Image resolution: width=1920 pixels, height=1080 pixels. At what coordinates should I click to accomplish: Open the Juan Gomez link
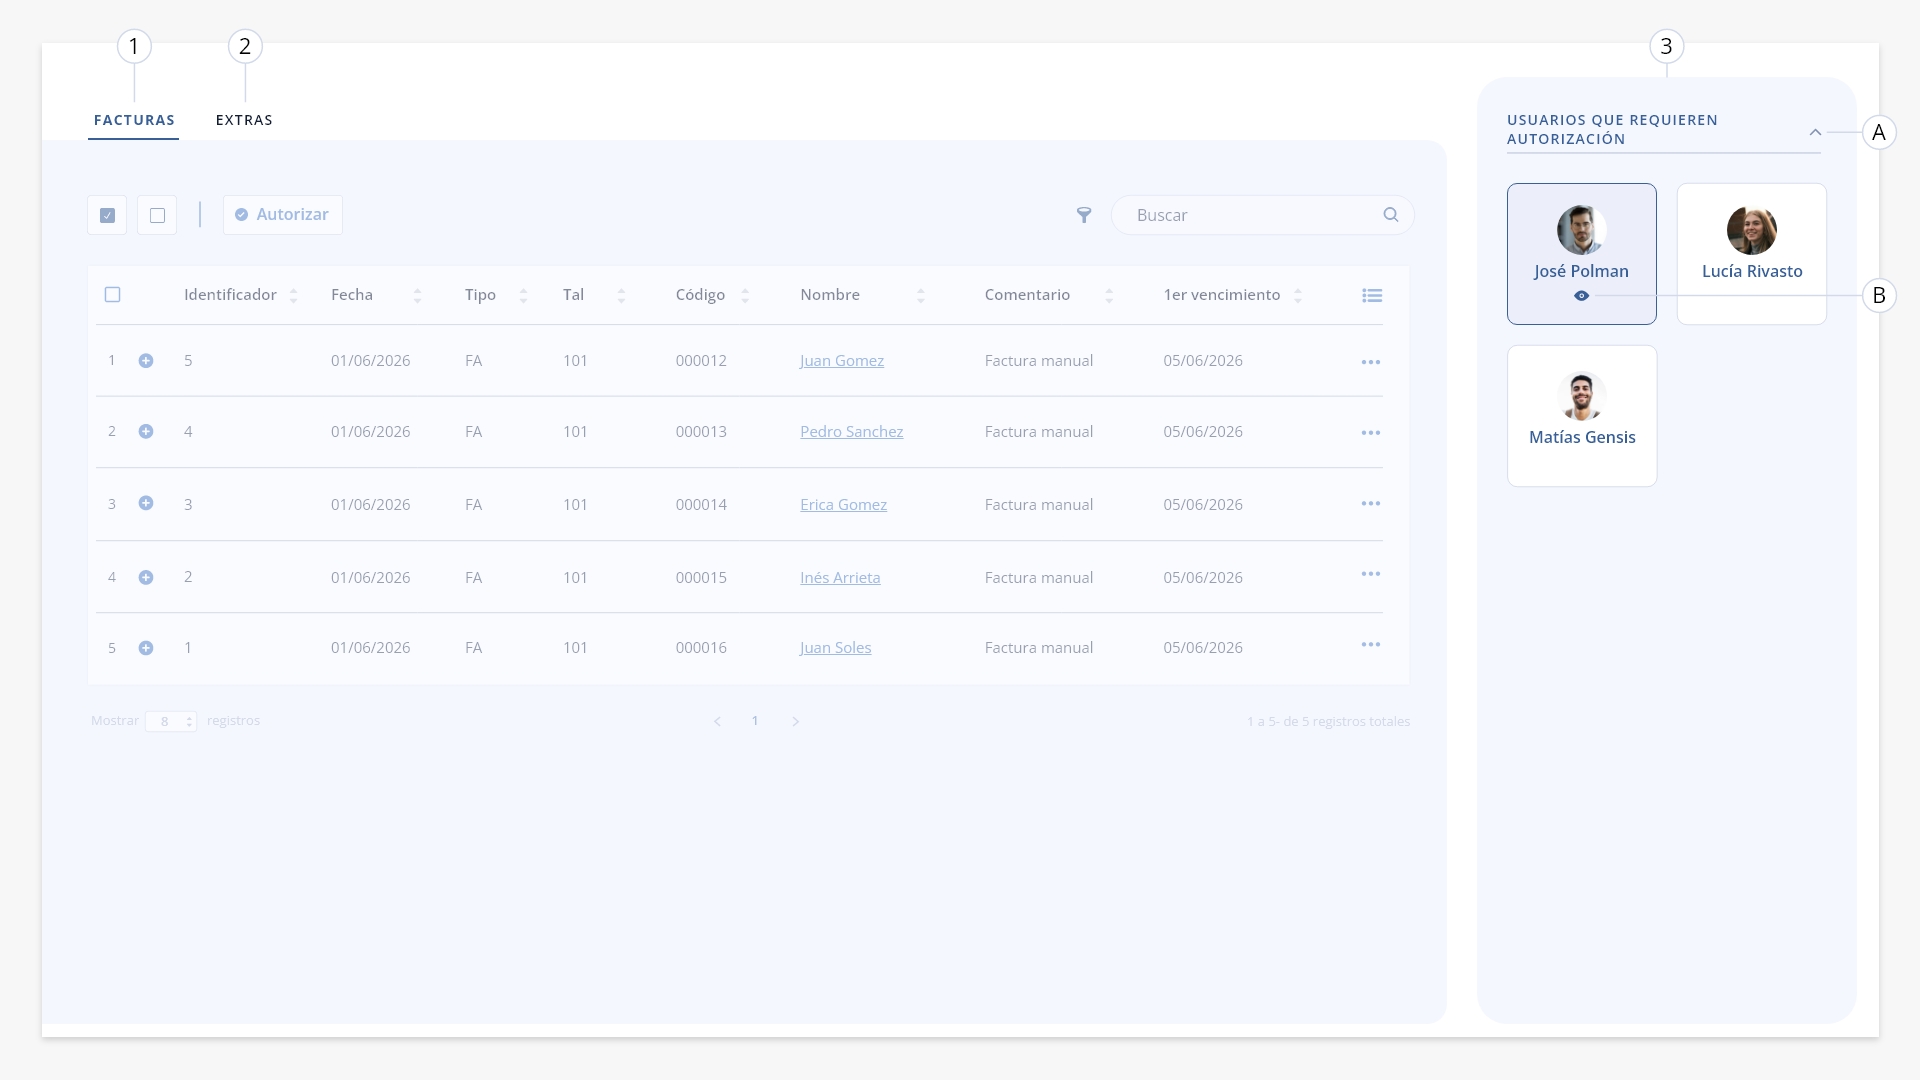[x=842, y=361]
